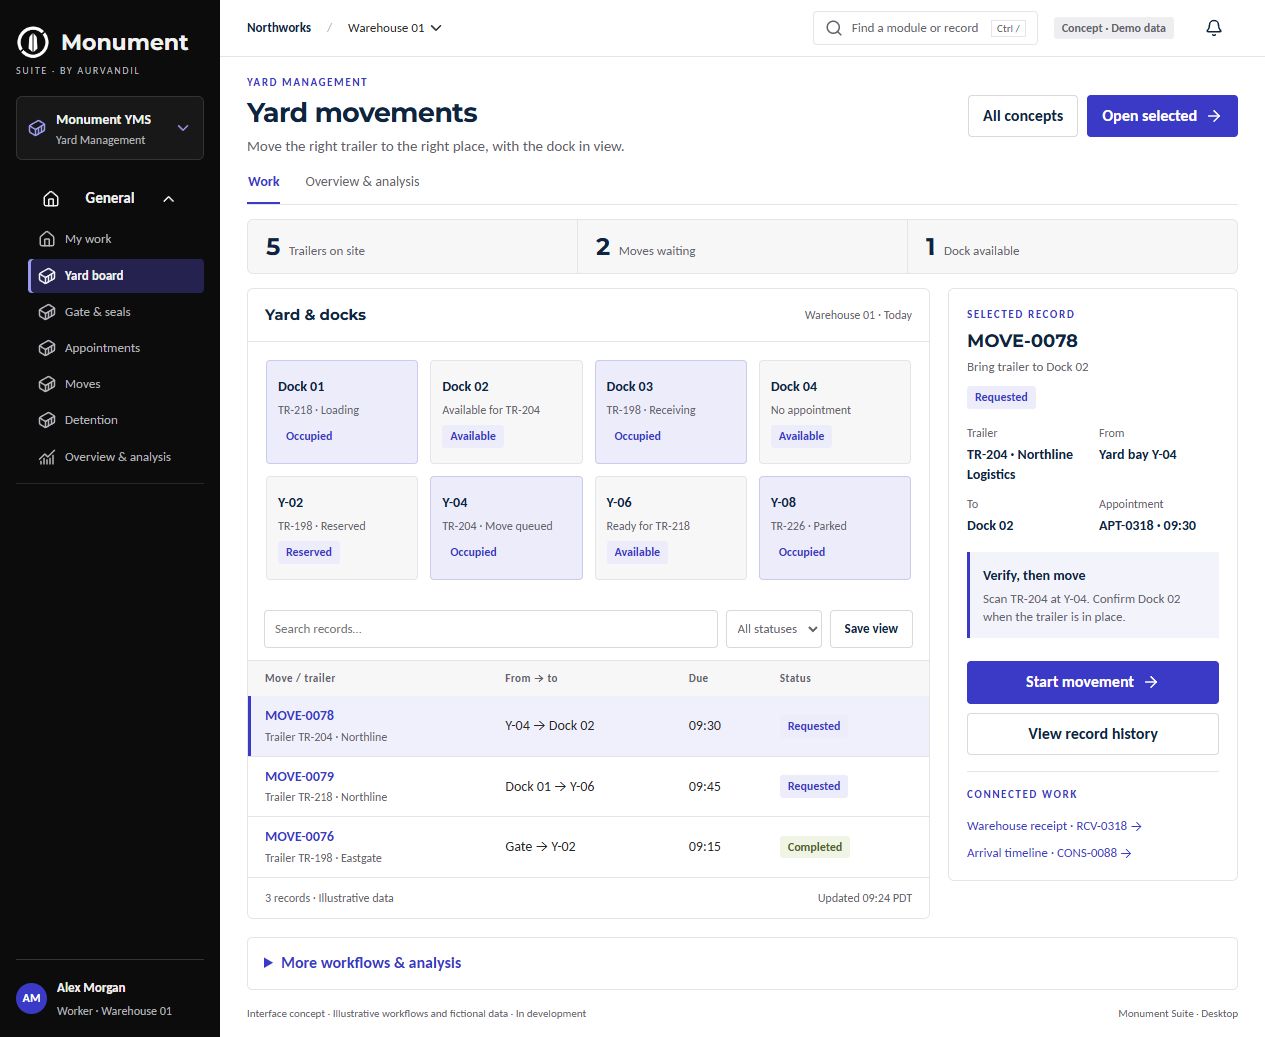Click the Monument logo icon

(33, 42)
